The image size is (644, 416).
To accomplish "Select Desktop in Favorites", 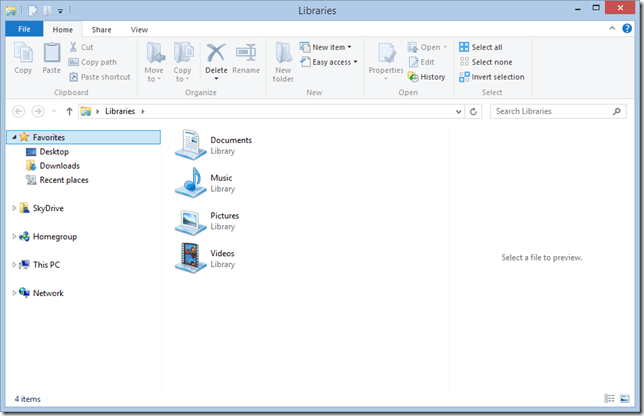I will coord(47,152).
